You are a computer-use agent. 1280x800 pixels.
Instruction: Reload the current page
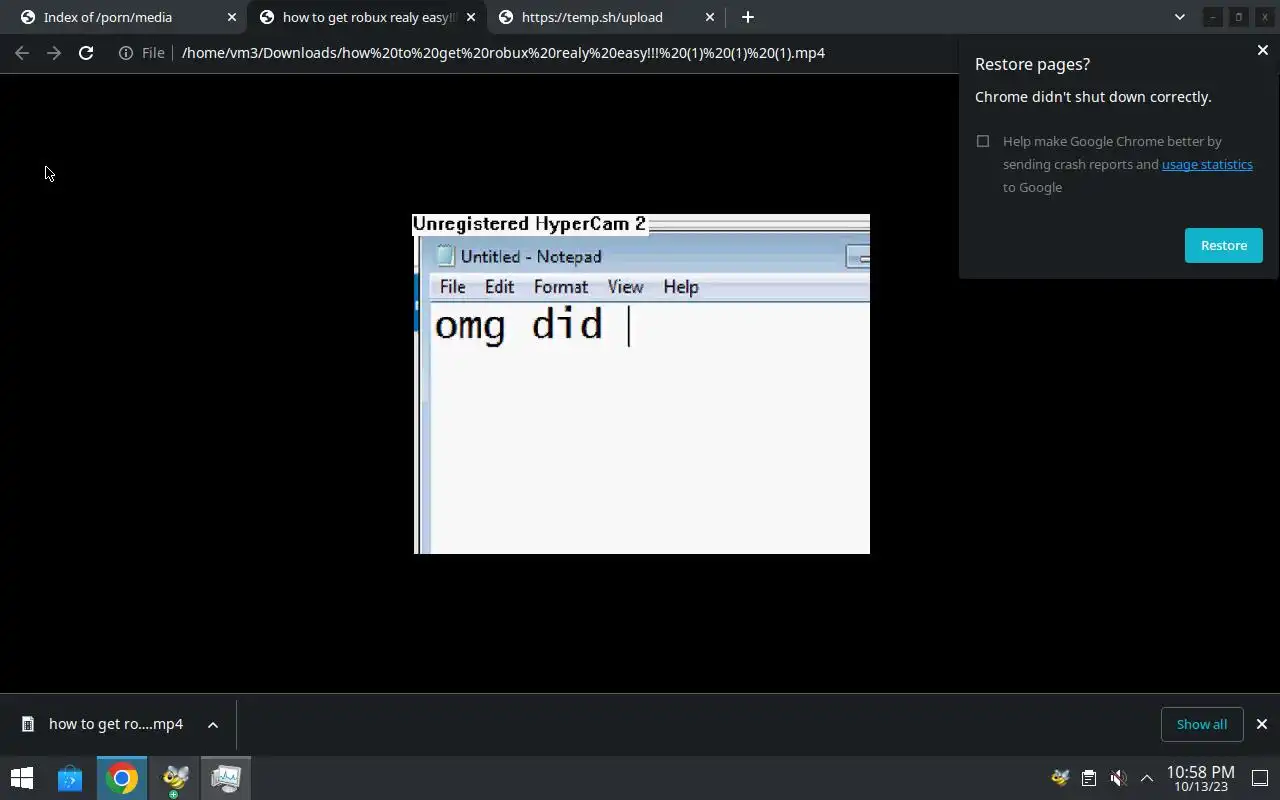[x=86, y=53]
